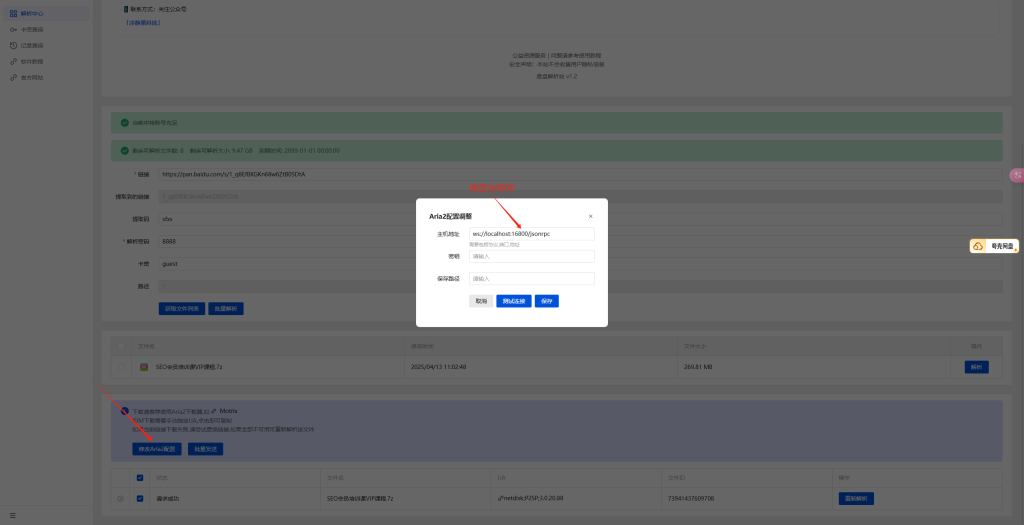Screen dimensions: 1024x525
Task: Uncheck the 请求成功 row checkbox
Action: click(139, 497)
